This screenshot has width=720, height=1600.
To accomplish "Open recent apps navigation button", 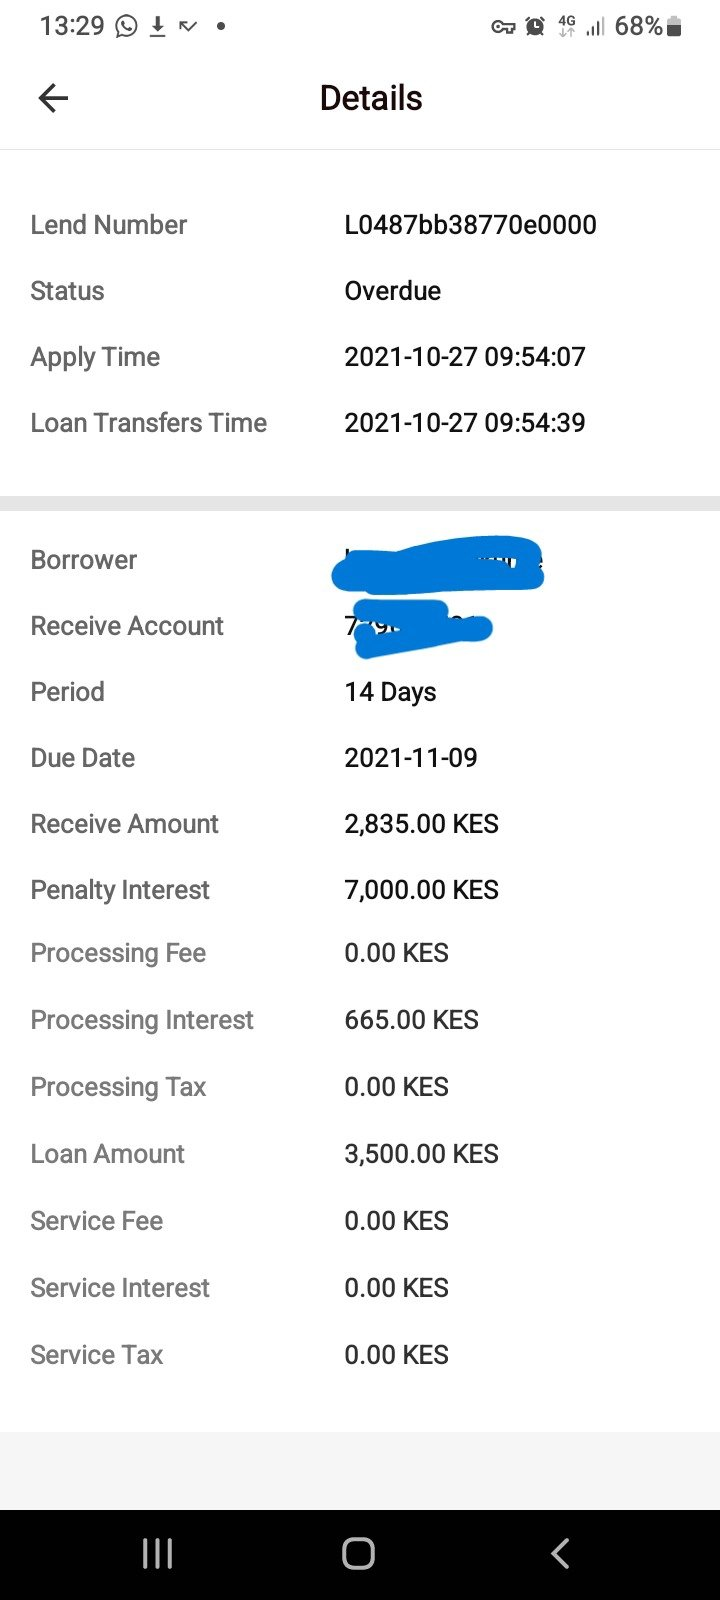I will (x=158, y=1553).
